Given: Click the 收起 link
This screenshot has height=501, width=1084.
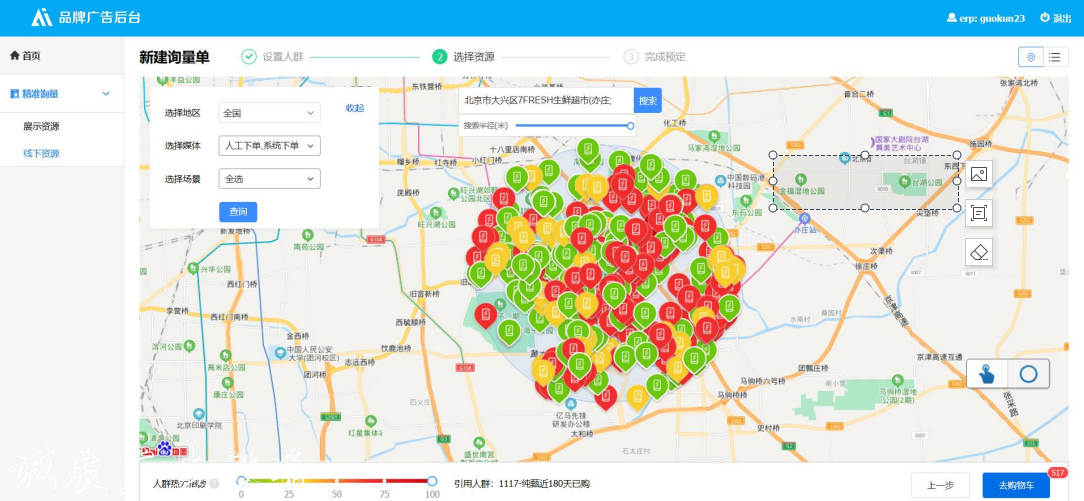Looking at the screenshot, I should (355, 108).
